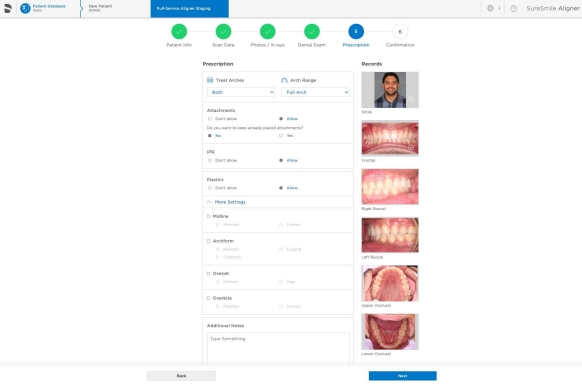Viewport: 582px width, 384px height.
Task: Collapse the More Settings section
Action: click(226, 202)
